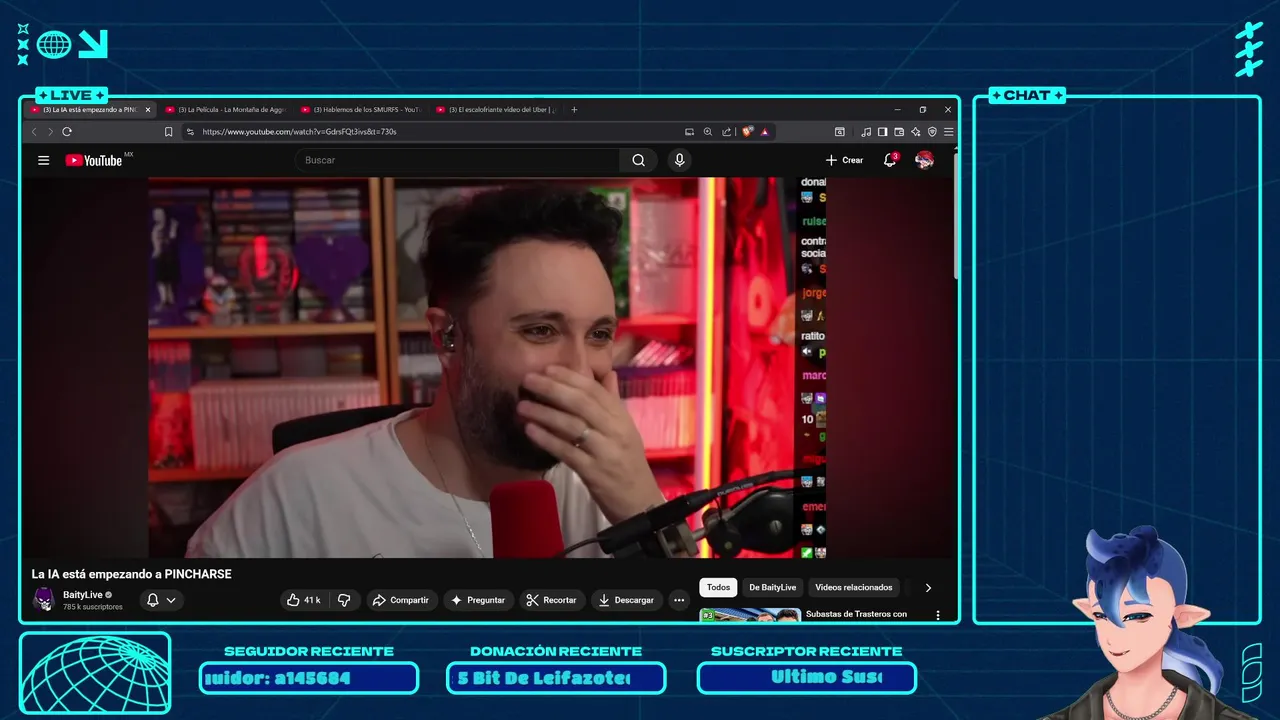
Task: Click the YouTube video player to pause
Action: click(487, 367)
